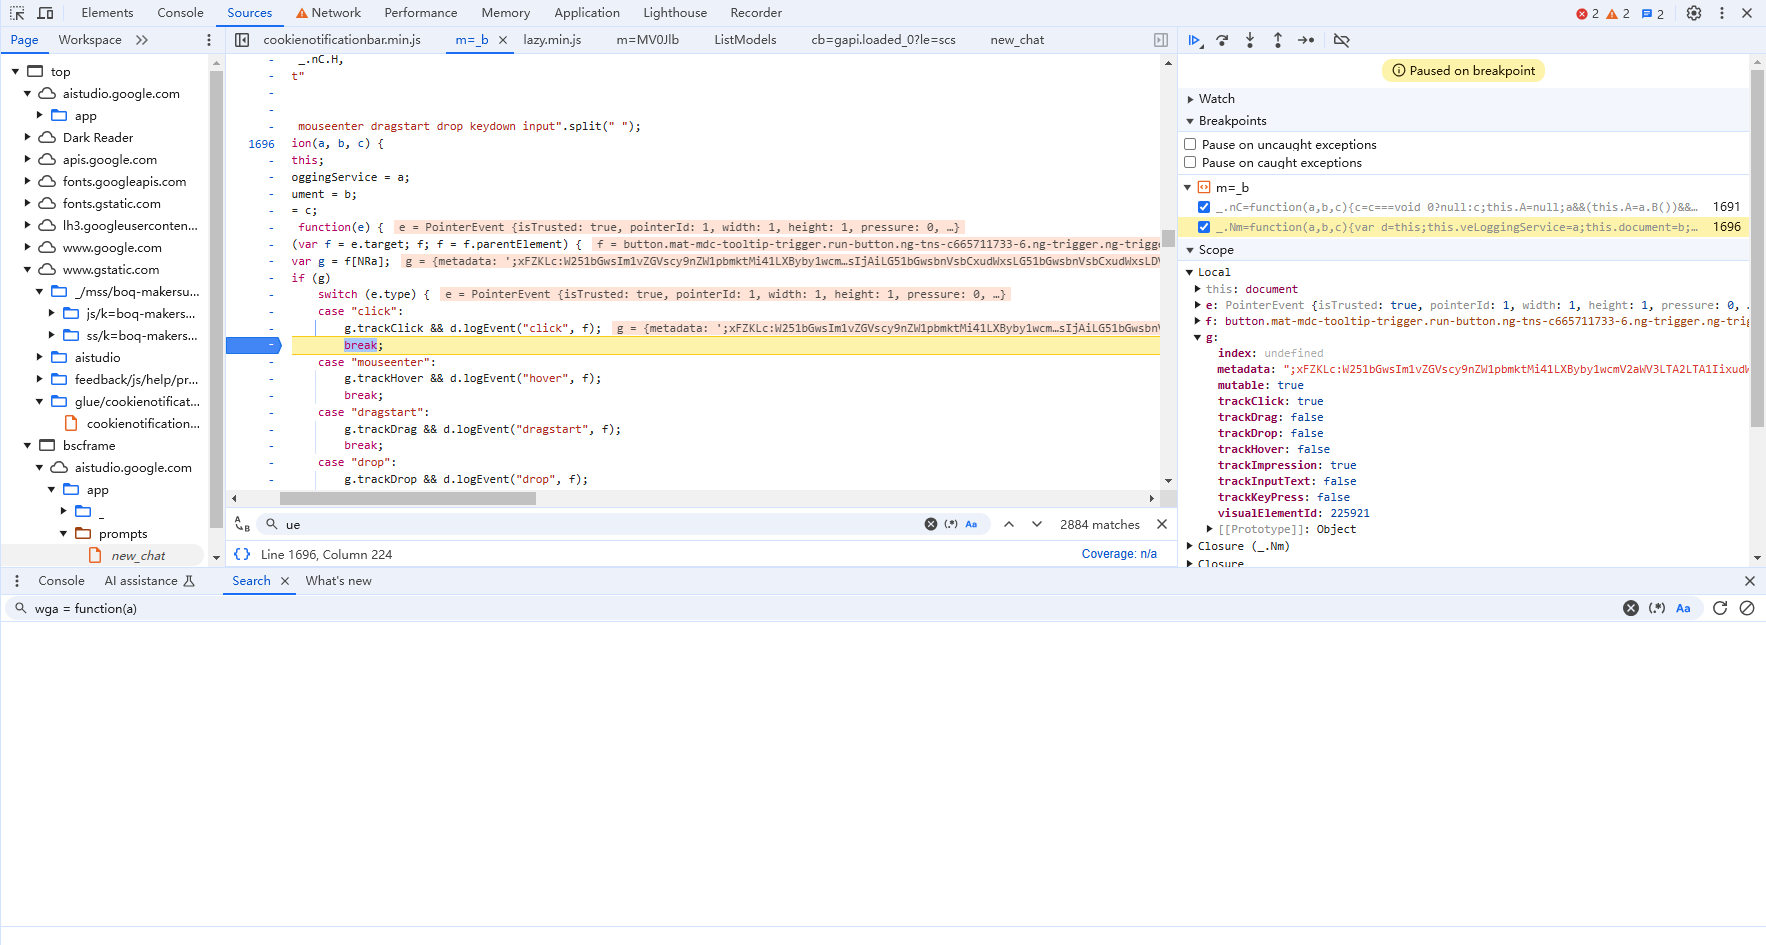Toggle the navigator sidebar icon
Image resolution: width=1766 pixels, height=945 pixels.
click(242, 40)
